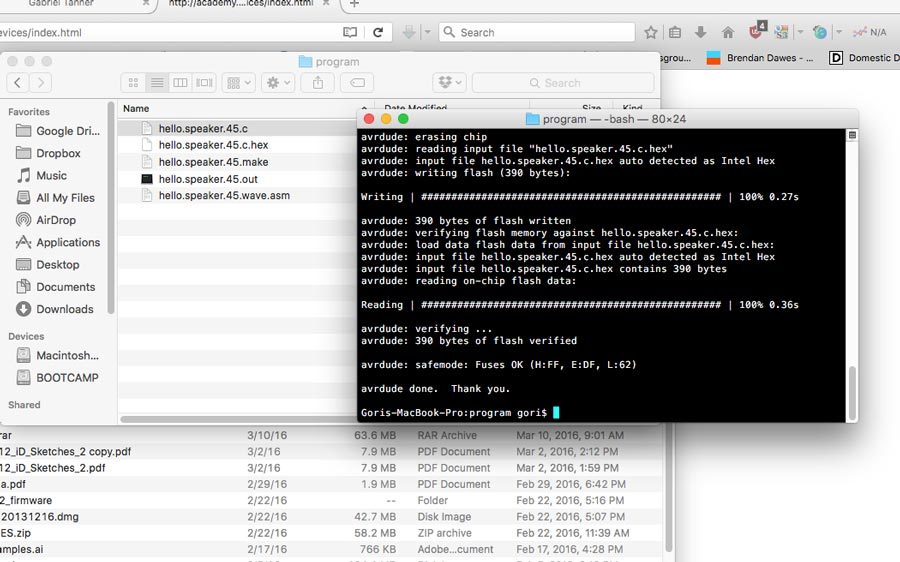
Task: Go forward in the program Finder window
Action: click(x=40, y=83)
